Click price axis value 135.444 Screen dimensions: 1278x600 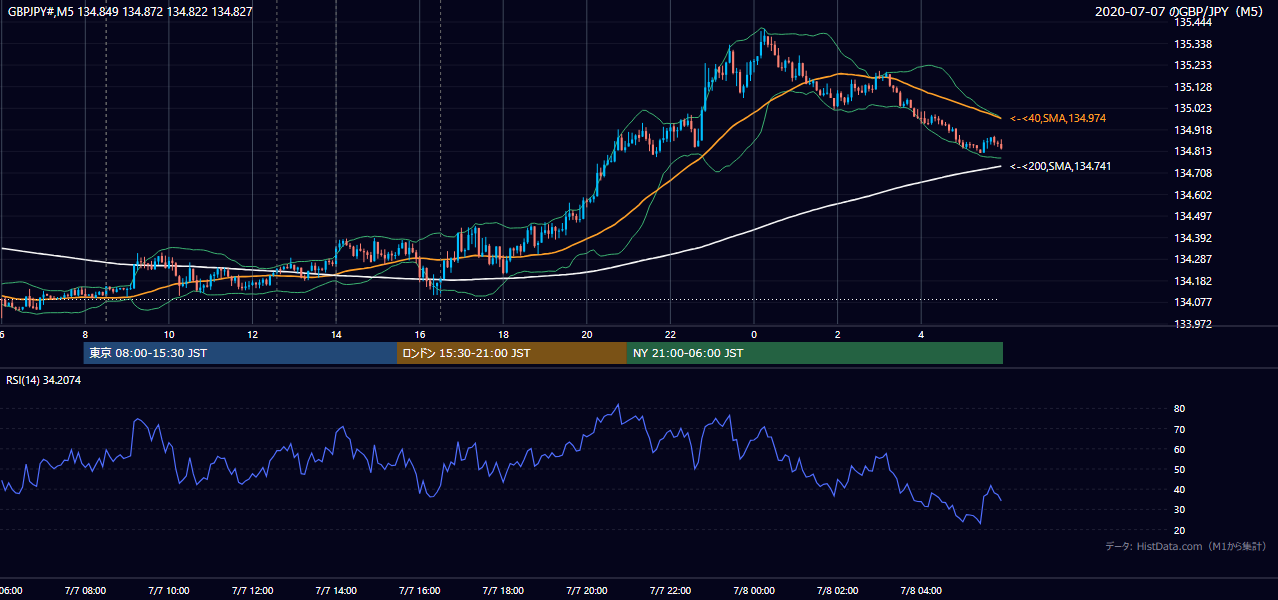click(1193, 22)
